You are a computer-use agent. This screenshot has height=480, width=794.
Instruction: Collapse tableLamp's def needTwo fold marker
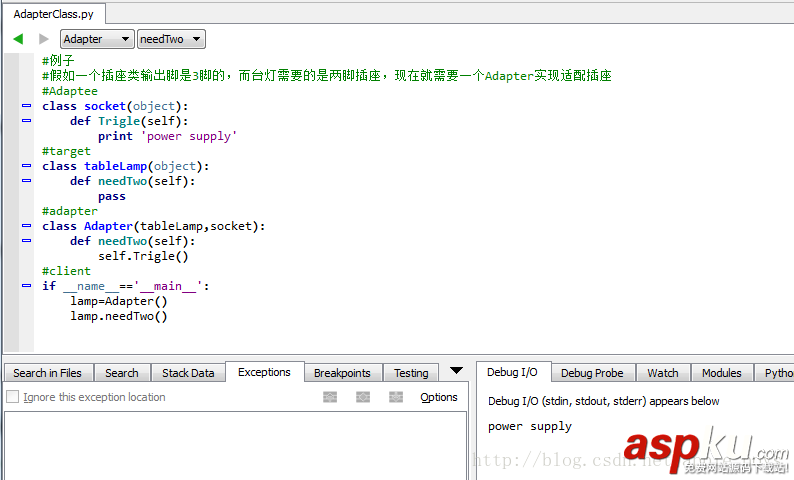click(x=26, y=180)
